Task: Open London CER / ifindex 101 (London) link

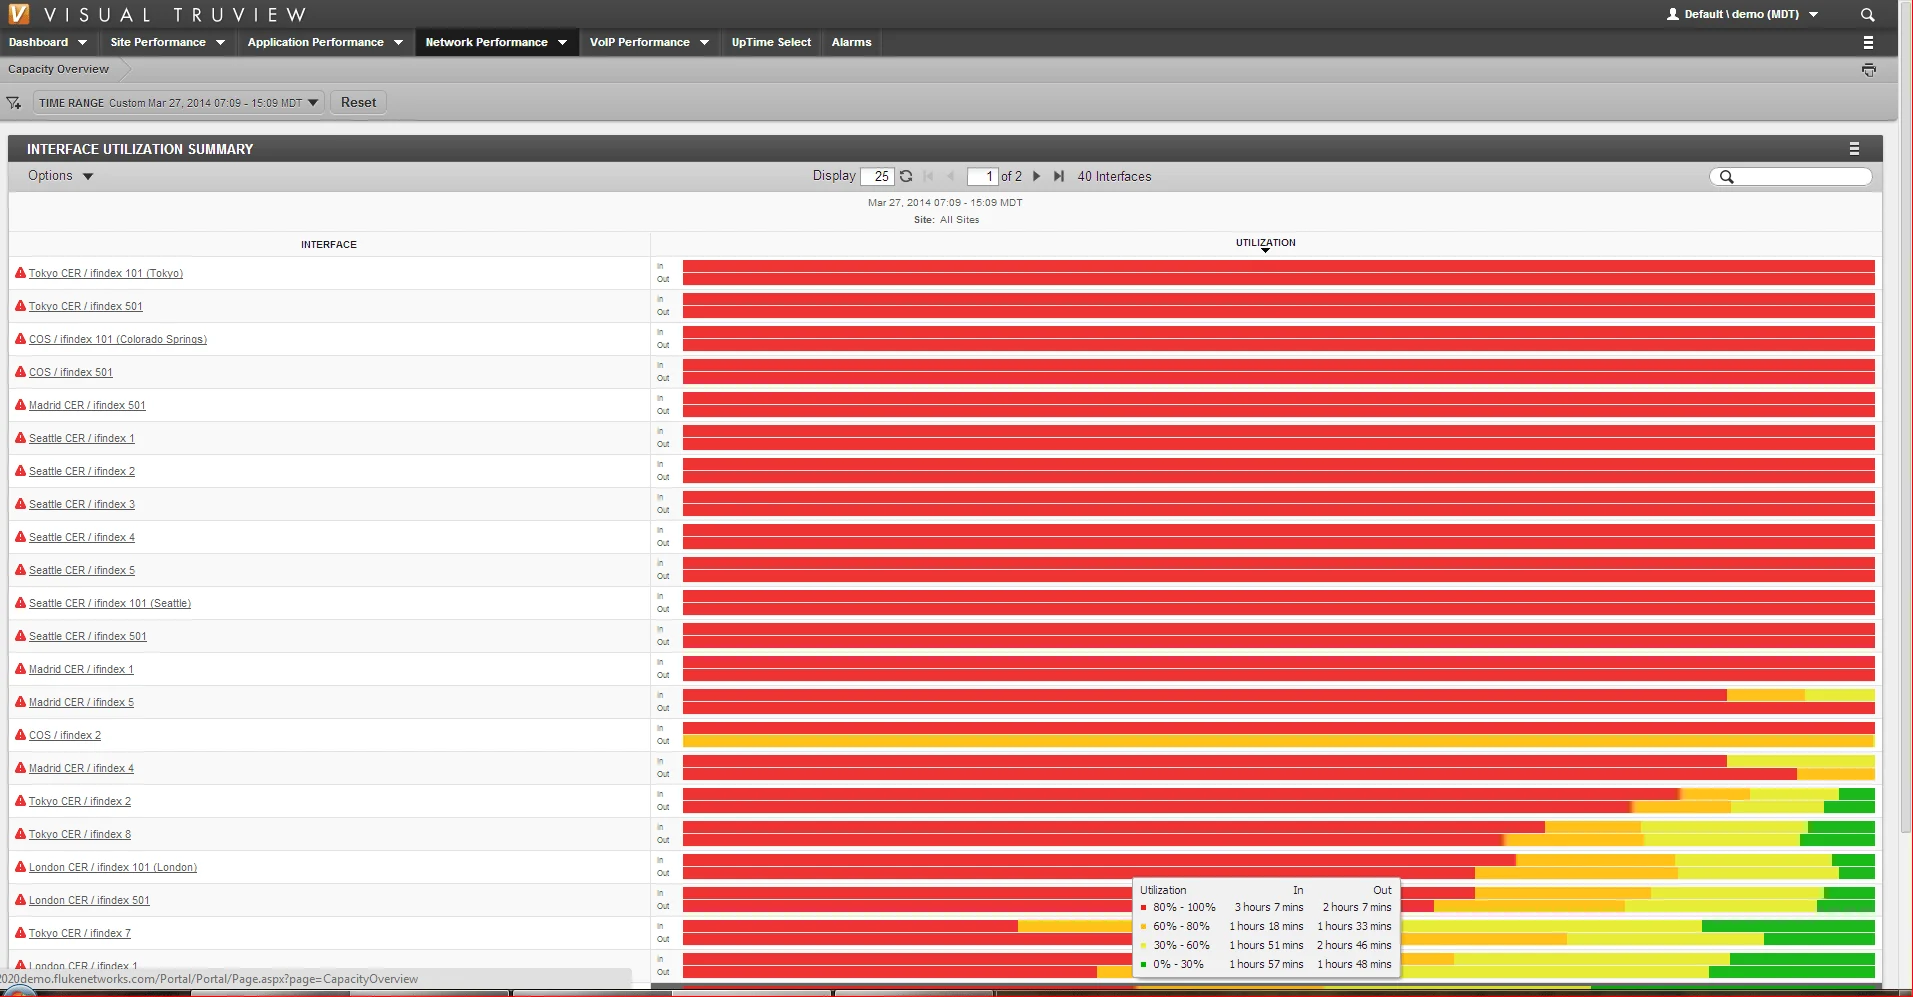Action: (113, 867)
